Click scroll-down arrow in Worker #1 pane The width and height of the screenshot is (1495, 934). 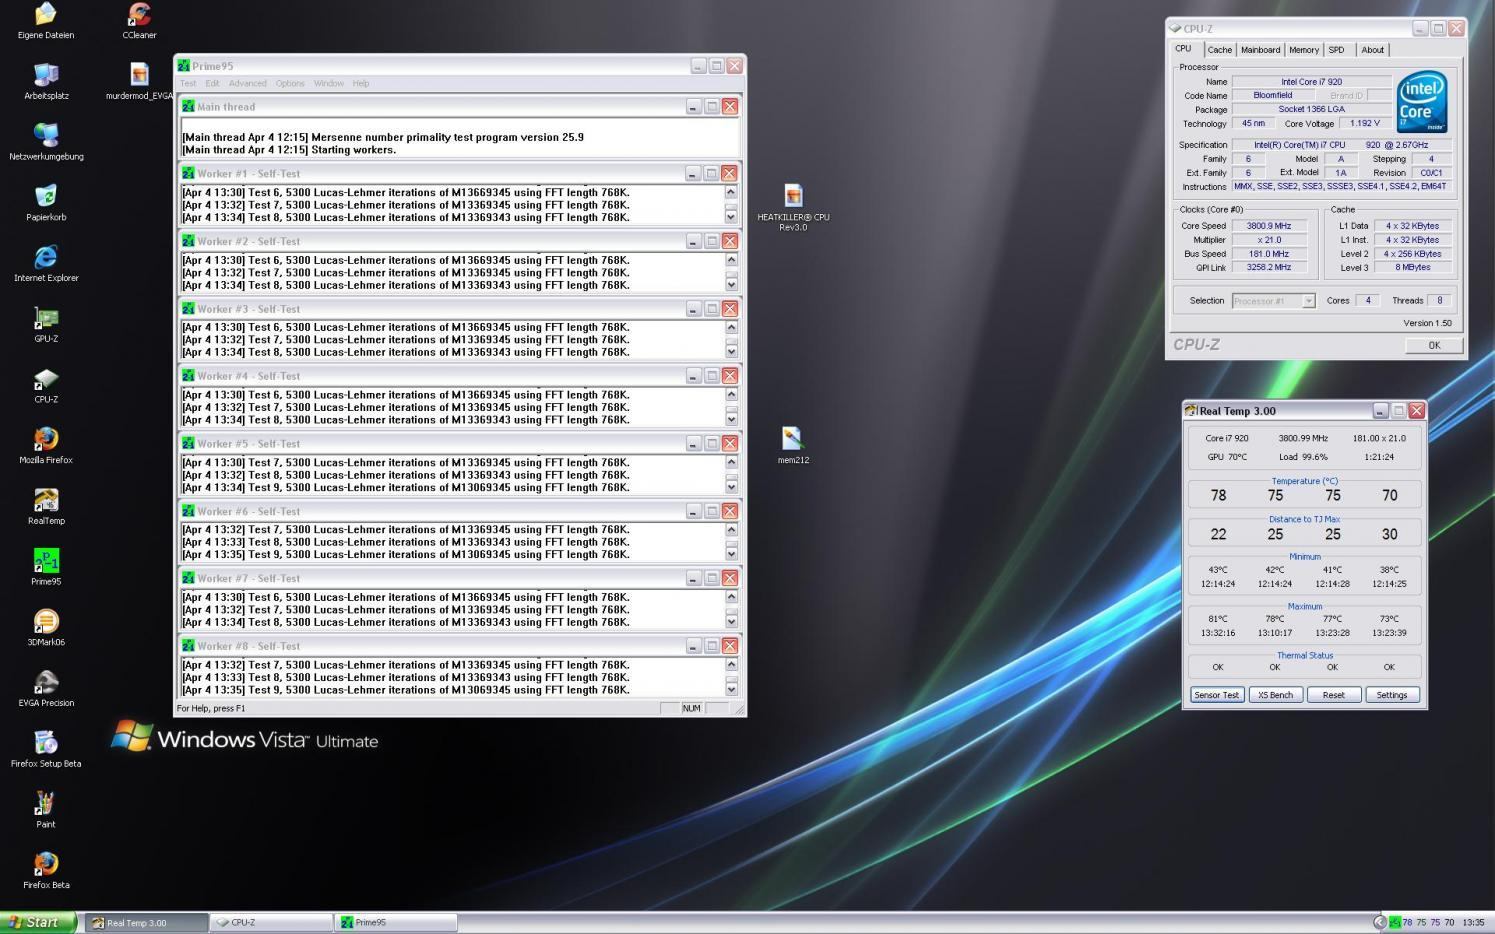[731, 217]
